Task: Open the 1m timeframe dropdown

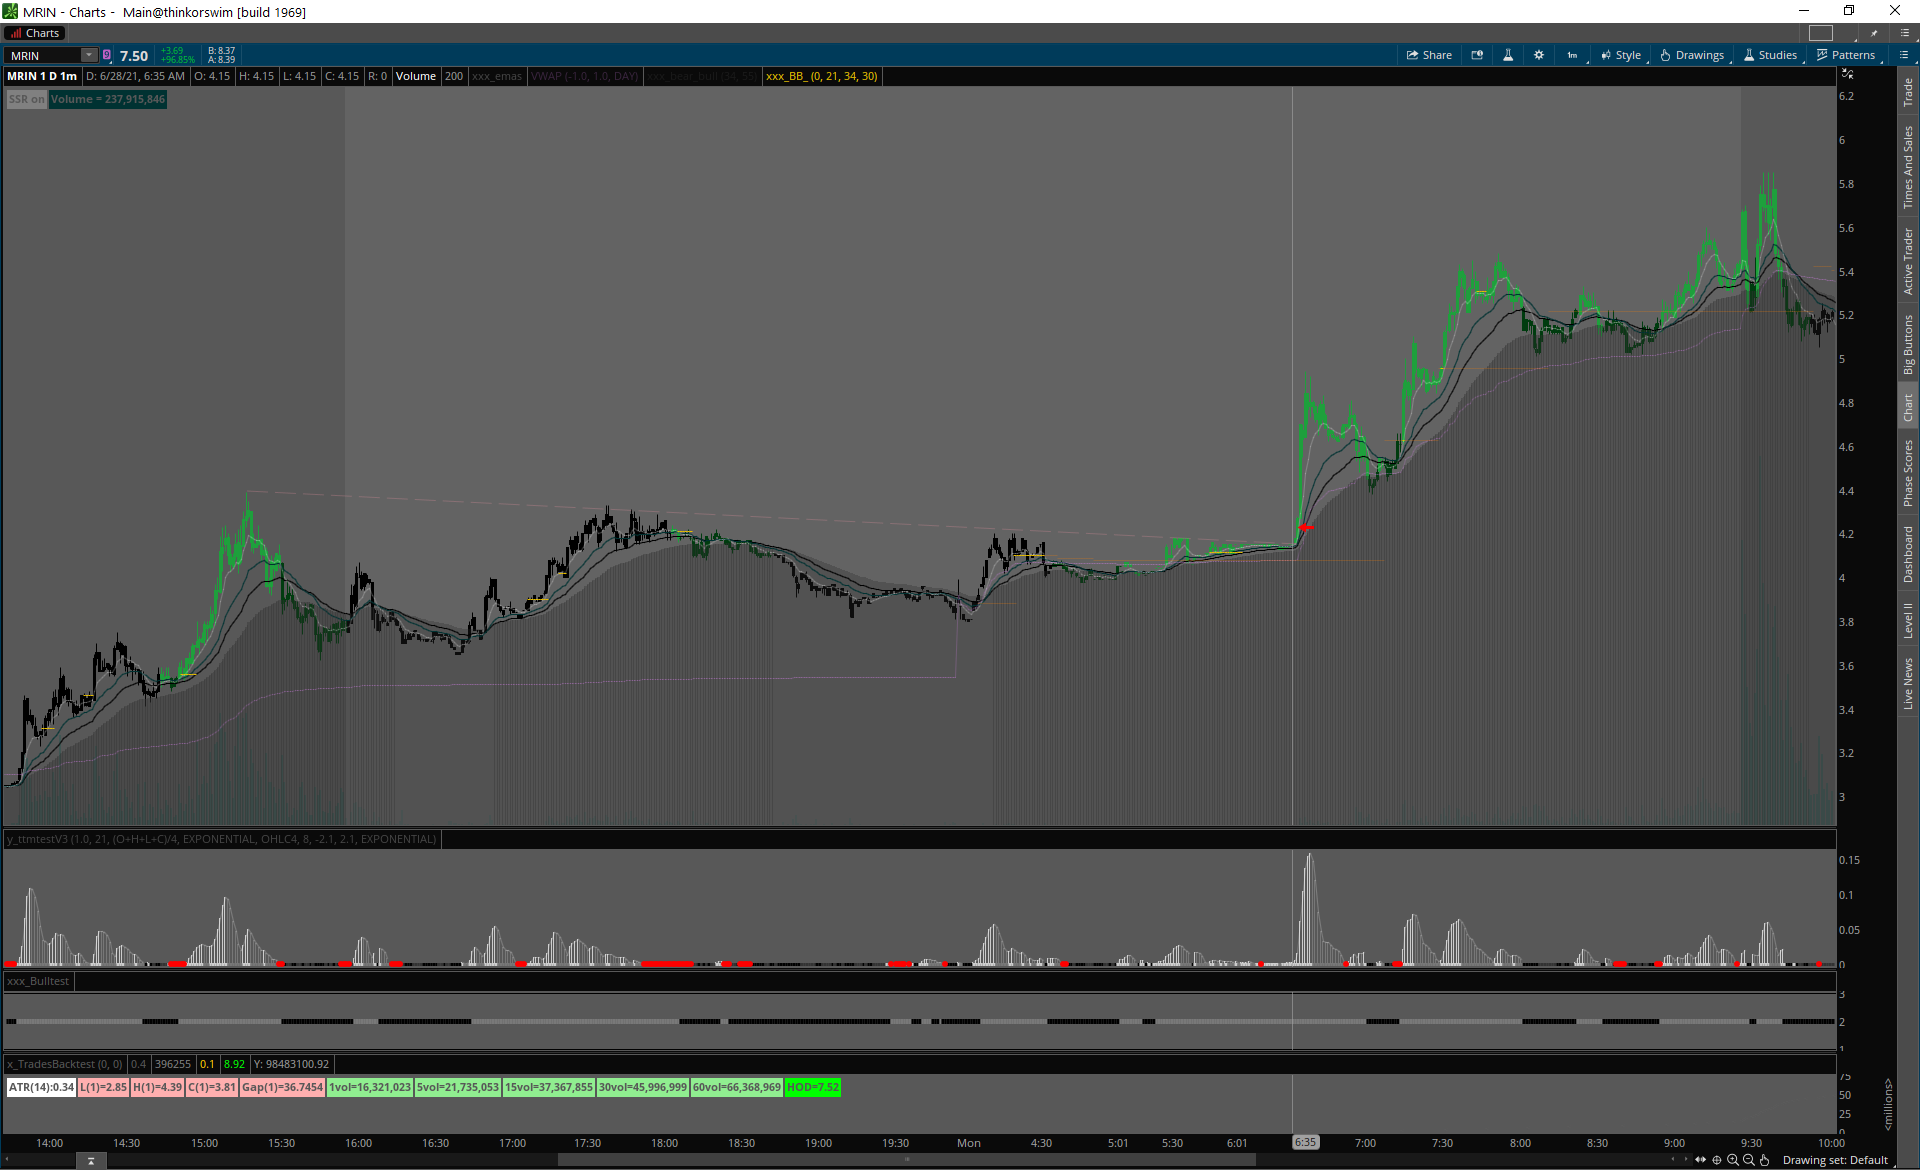Action: (x=1573, y=55)
